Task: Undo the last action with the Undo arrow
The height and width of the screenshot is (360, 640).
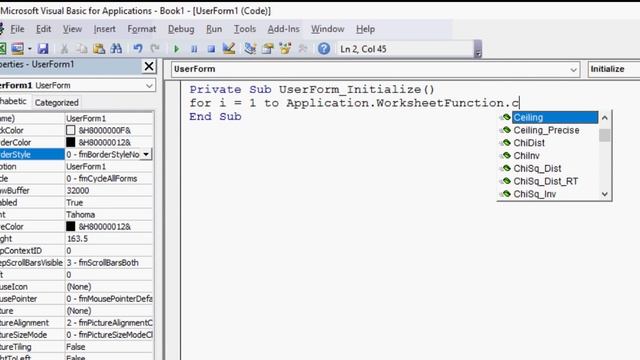Action: 138,49
